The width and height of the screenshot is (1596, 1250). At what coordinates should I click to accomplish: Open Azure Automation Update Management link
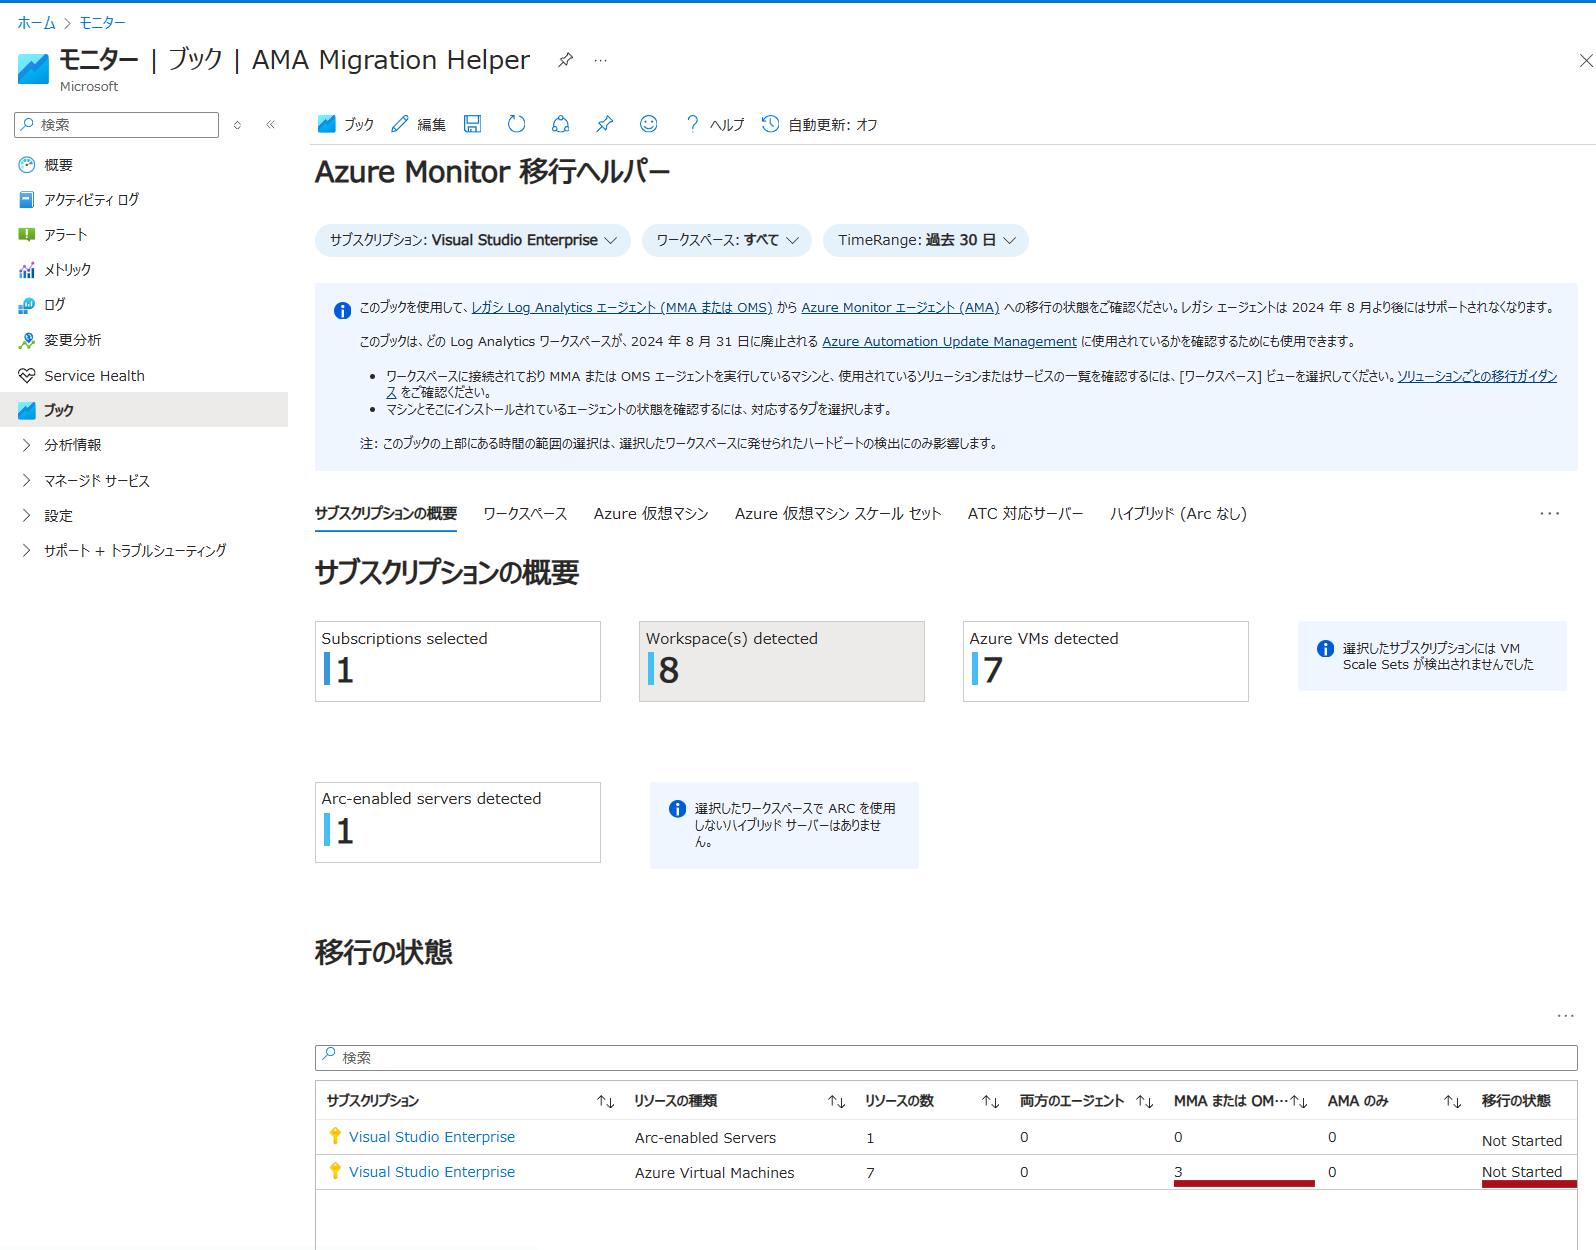tap(950, 341)
